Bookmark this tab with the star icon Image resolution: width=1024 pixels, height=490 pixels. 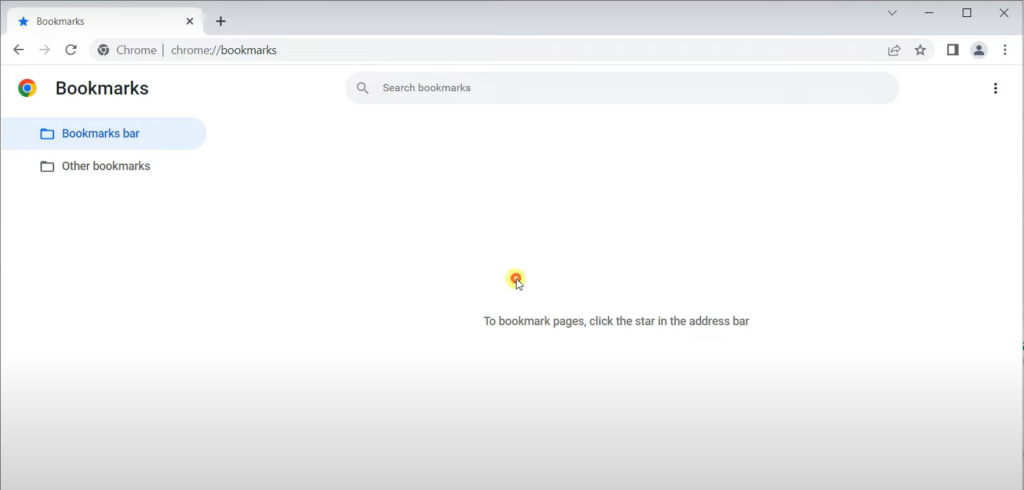(x=920, y=50)
